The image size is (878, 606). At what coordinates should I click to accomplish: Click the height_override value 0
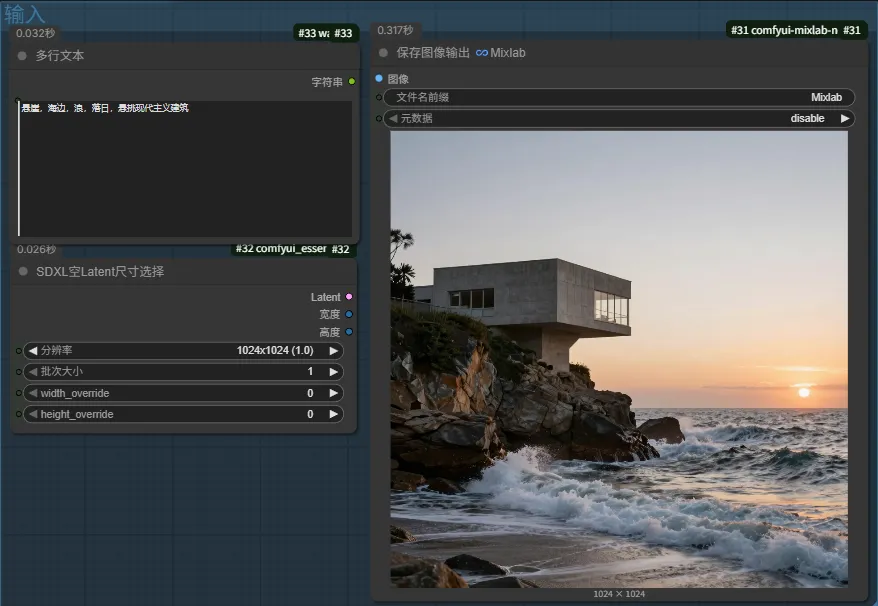[x=310, y=414]
